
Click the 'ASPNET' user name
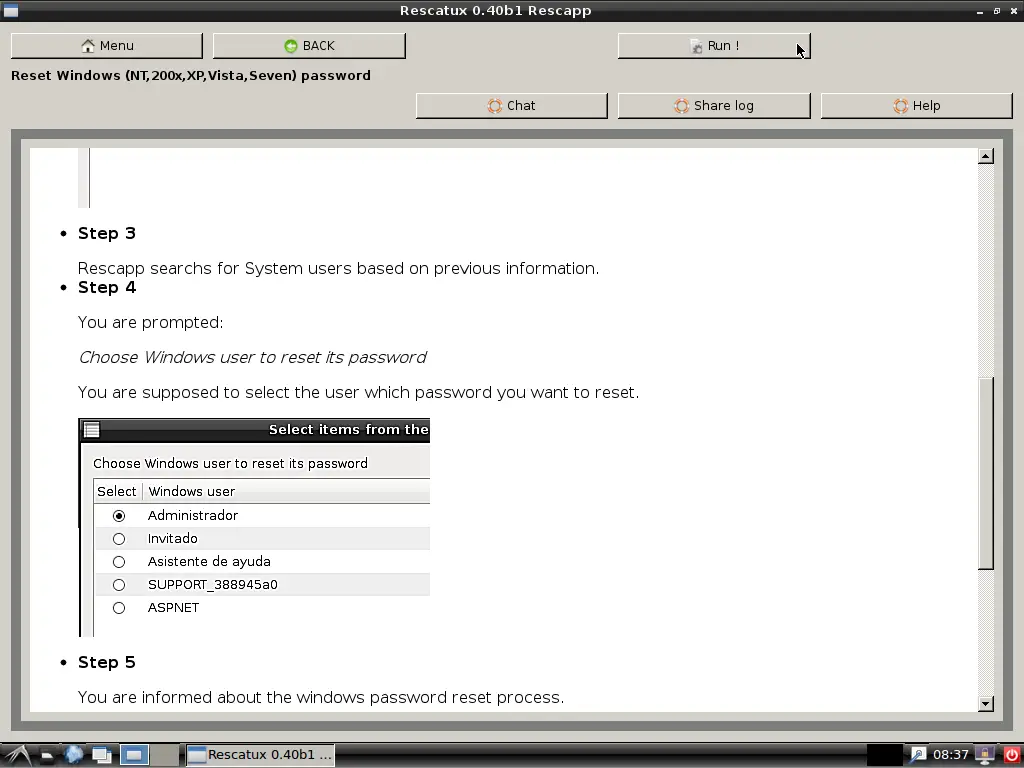173,607
